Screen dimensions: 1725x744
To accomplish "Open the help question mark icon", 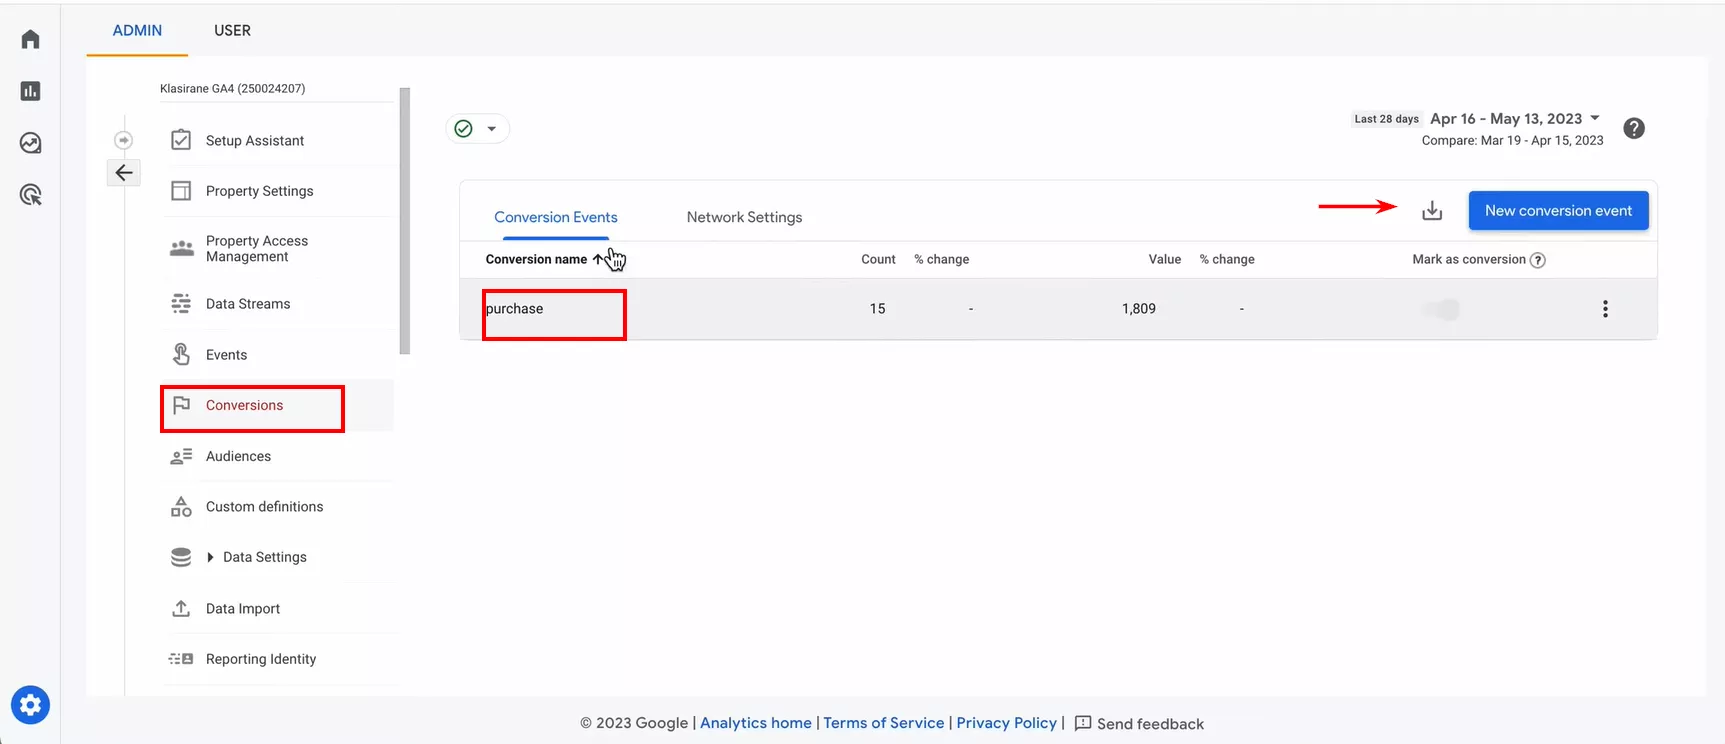I will pyautogui.click(x=1634, y=128).
